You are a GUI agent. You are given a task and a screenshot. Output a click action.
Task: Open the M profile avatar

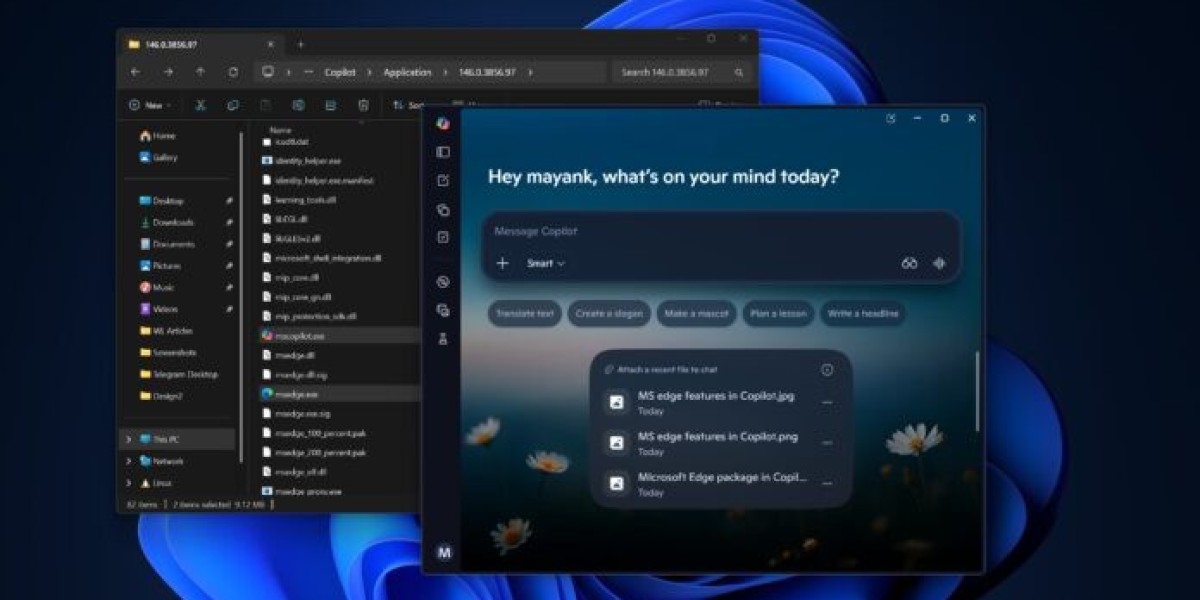pyautogui.click(x=444, y=552)
